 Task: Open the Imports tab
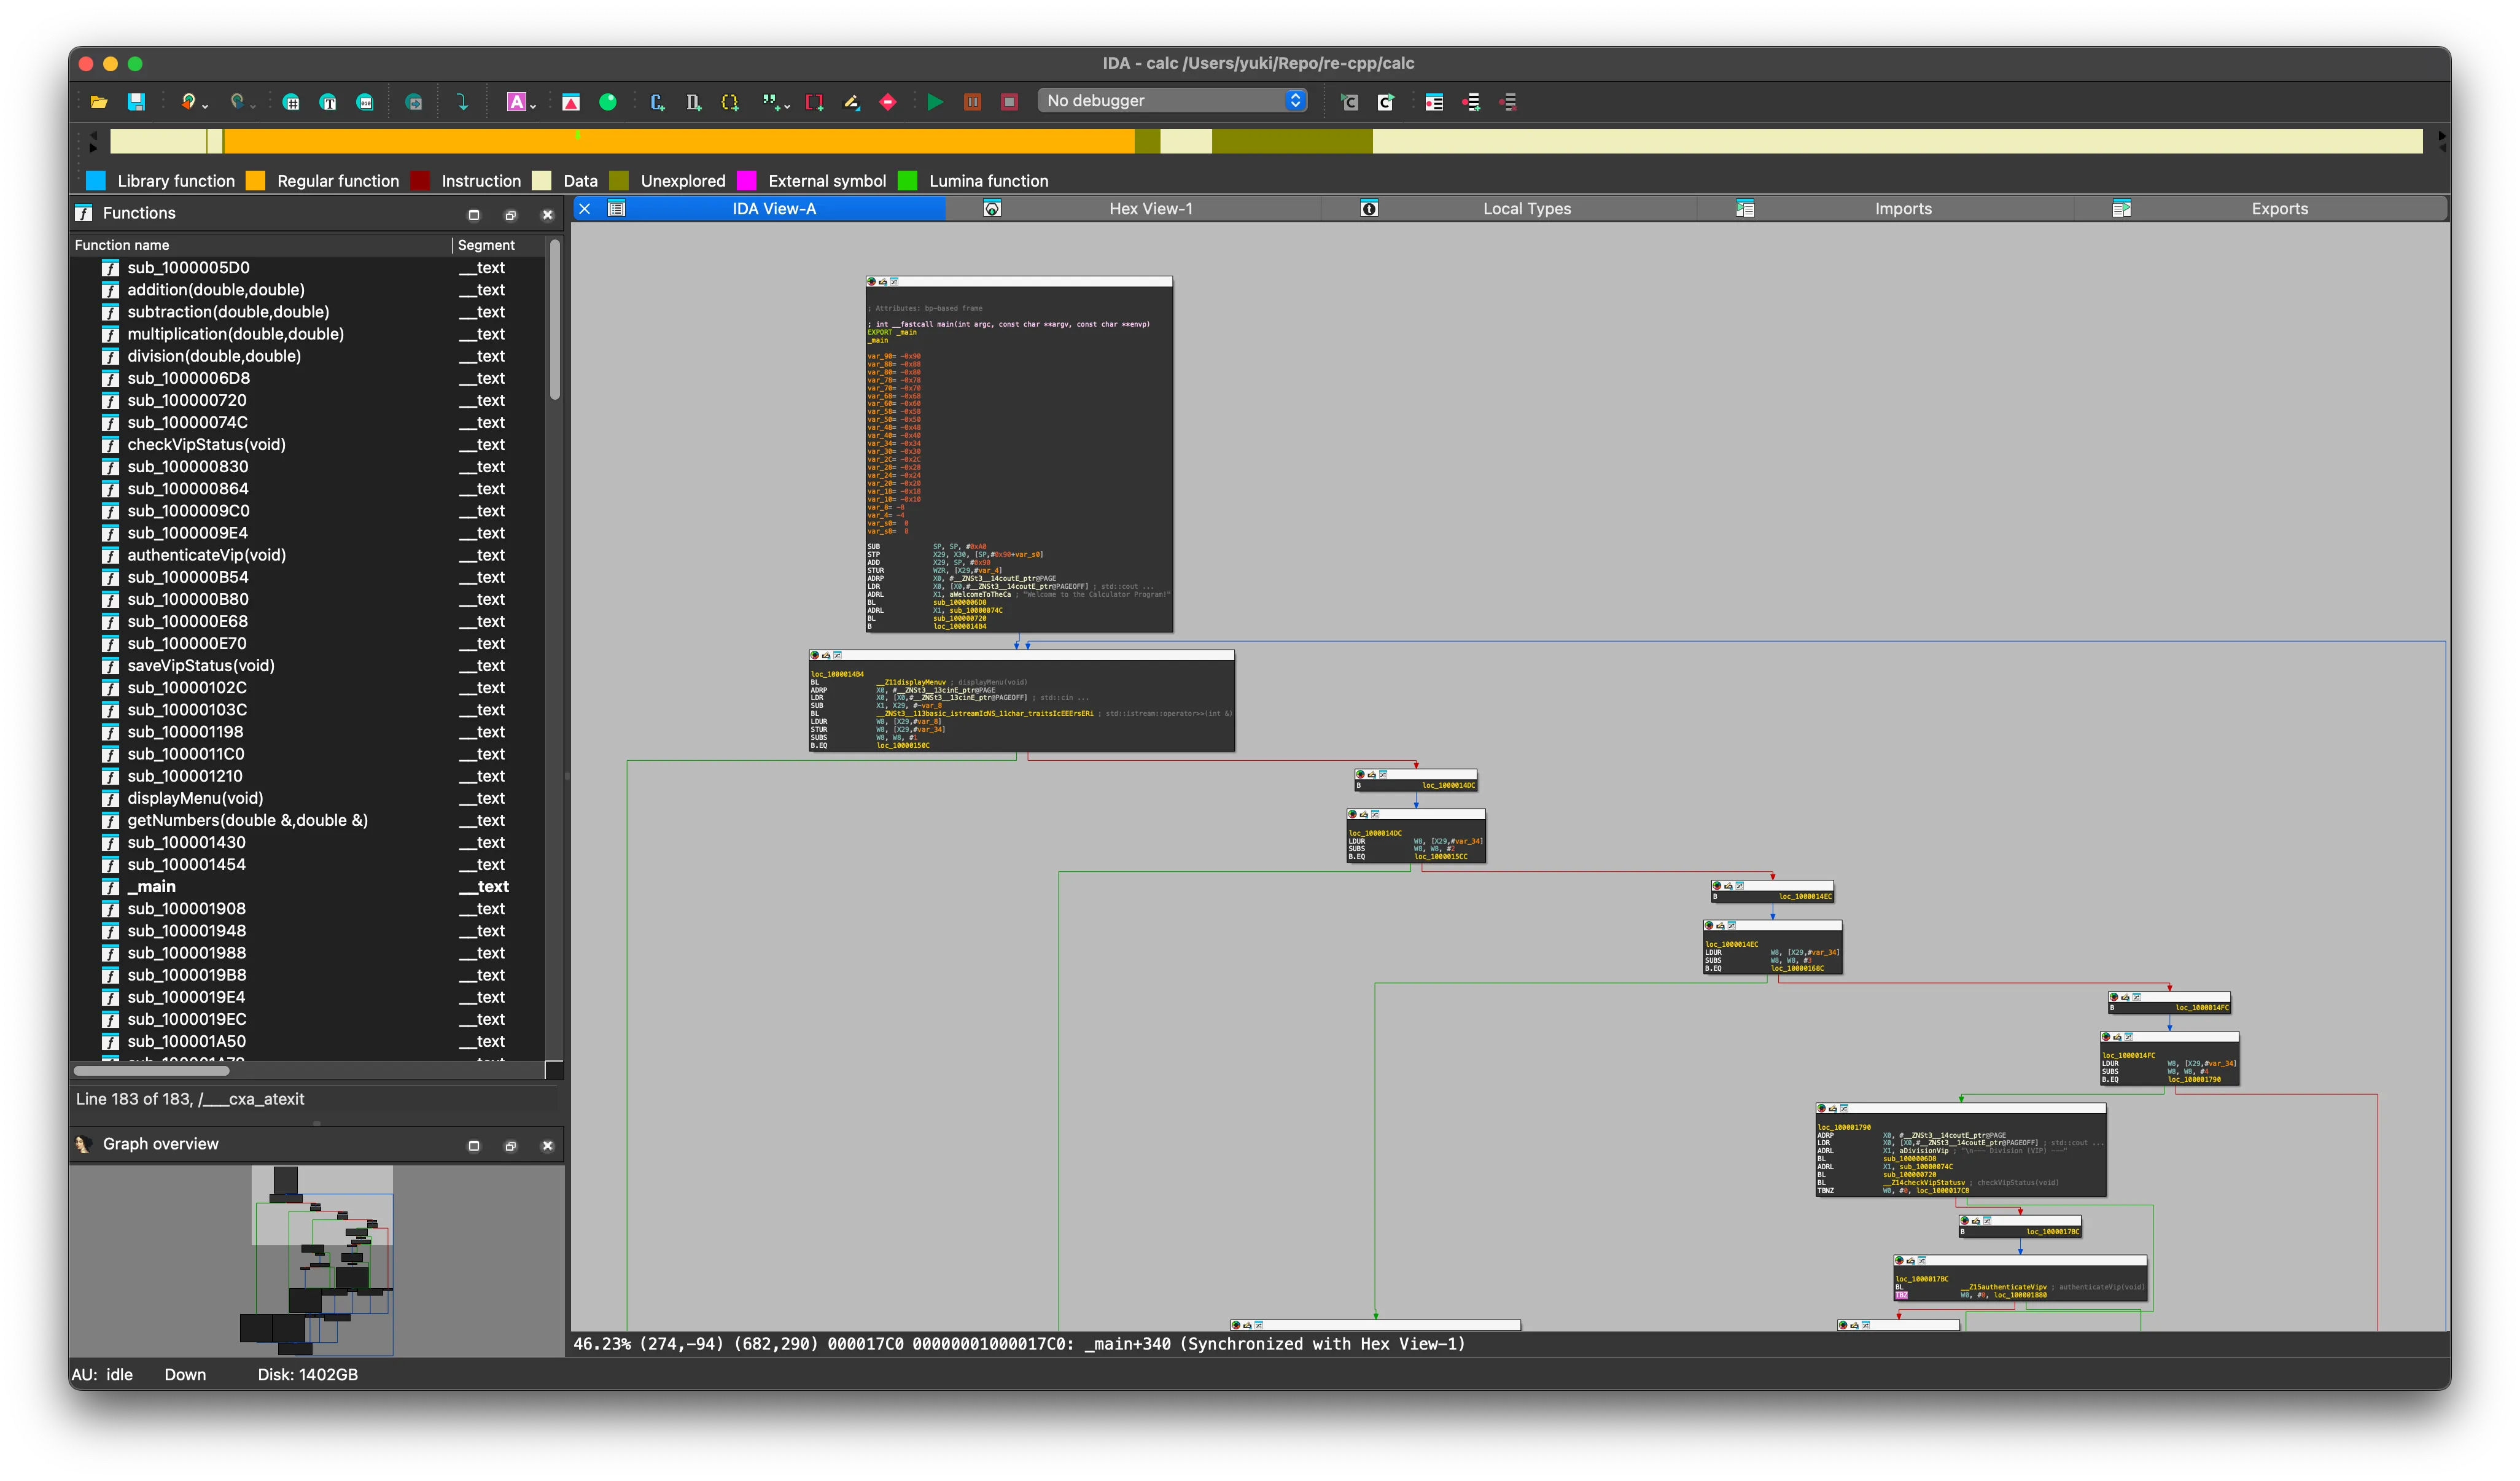point(1902,209)
